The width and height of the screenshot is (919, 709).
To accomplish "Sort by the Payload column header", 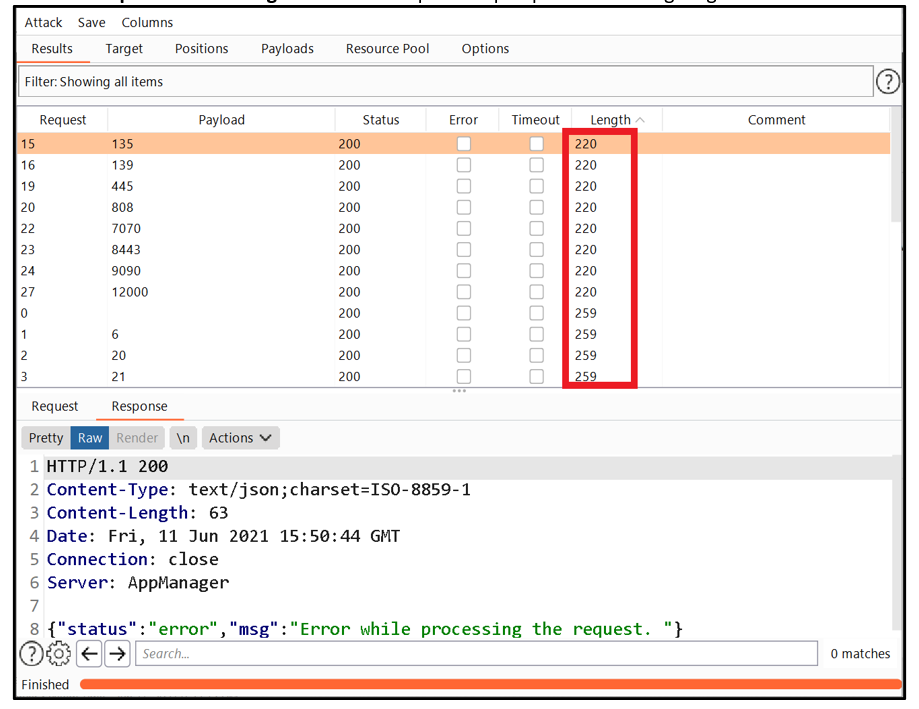I will pyautogui.click(x=222, y=120).
